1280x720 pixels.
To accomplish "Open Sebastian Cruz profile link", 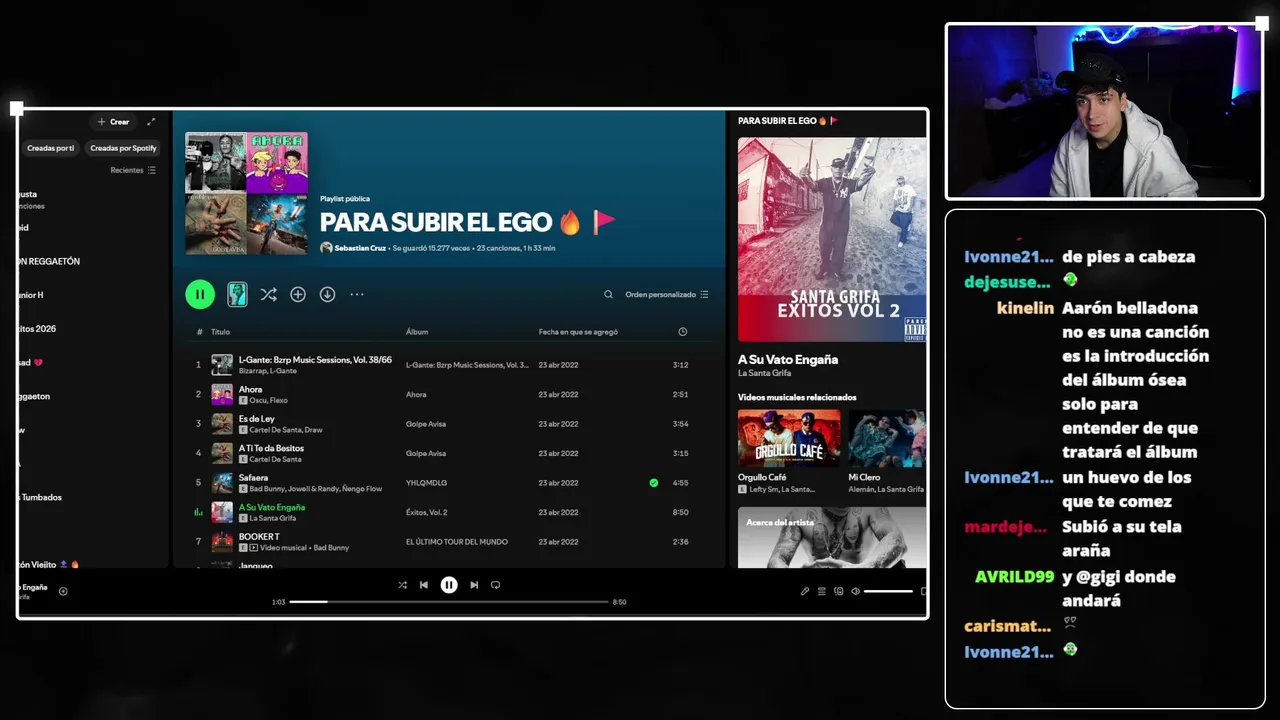I will coord(360,248).
